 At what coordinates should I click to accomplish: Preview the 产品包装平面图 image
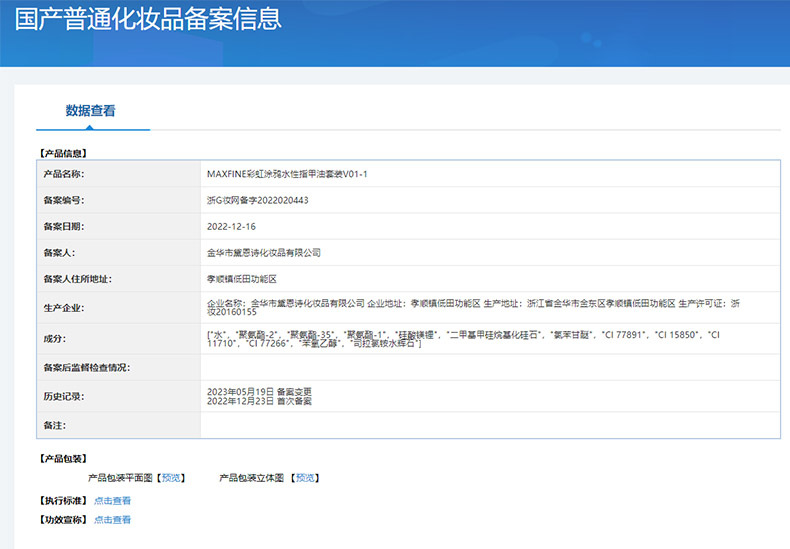(x=172, y=478)
